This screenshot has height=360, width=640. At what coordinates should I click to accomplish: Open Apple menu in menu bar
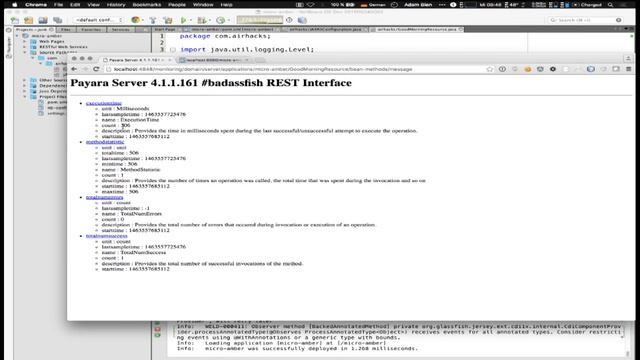pyautogui.click(x=15, y=4)
